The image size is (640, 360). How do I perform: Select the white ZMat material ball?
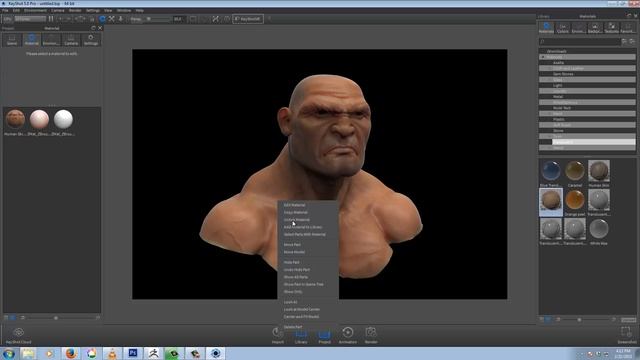point(63,119)
